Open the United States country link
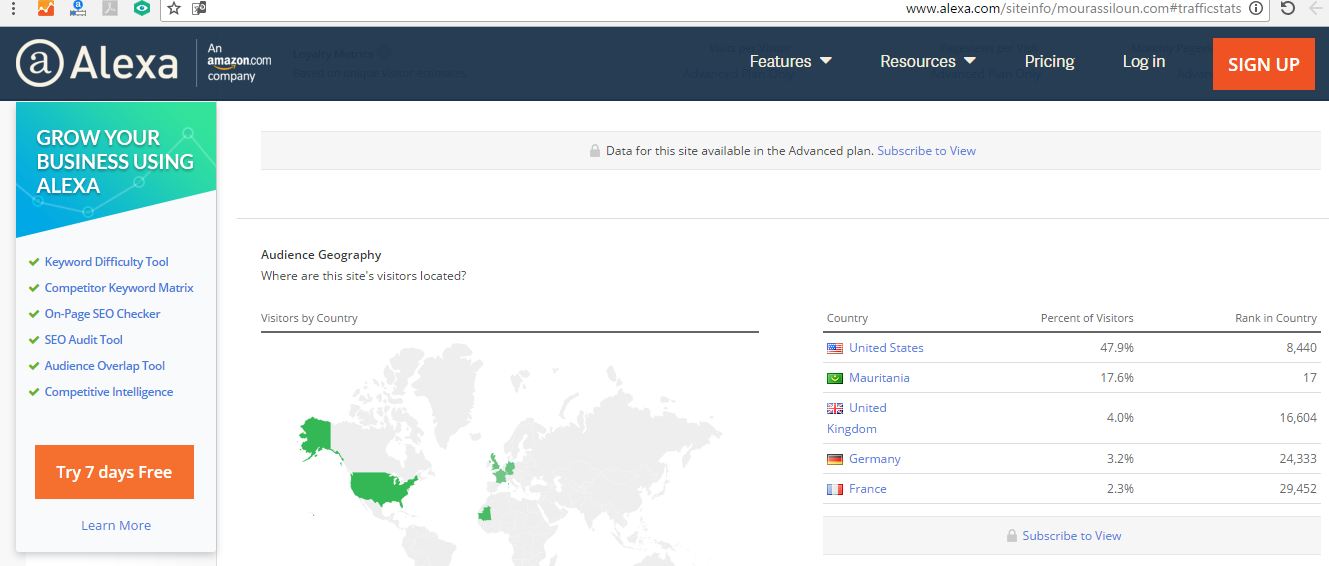This screenshot has width=1329, height=566. tap(886, 348)
